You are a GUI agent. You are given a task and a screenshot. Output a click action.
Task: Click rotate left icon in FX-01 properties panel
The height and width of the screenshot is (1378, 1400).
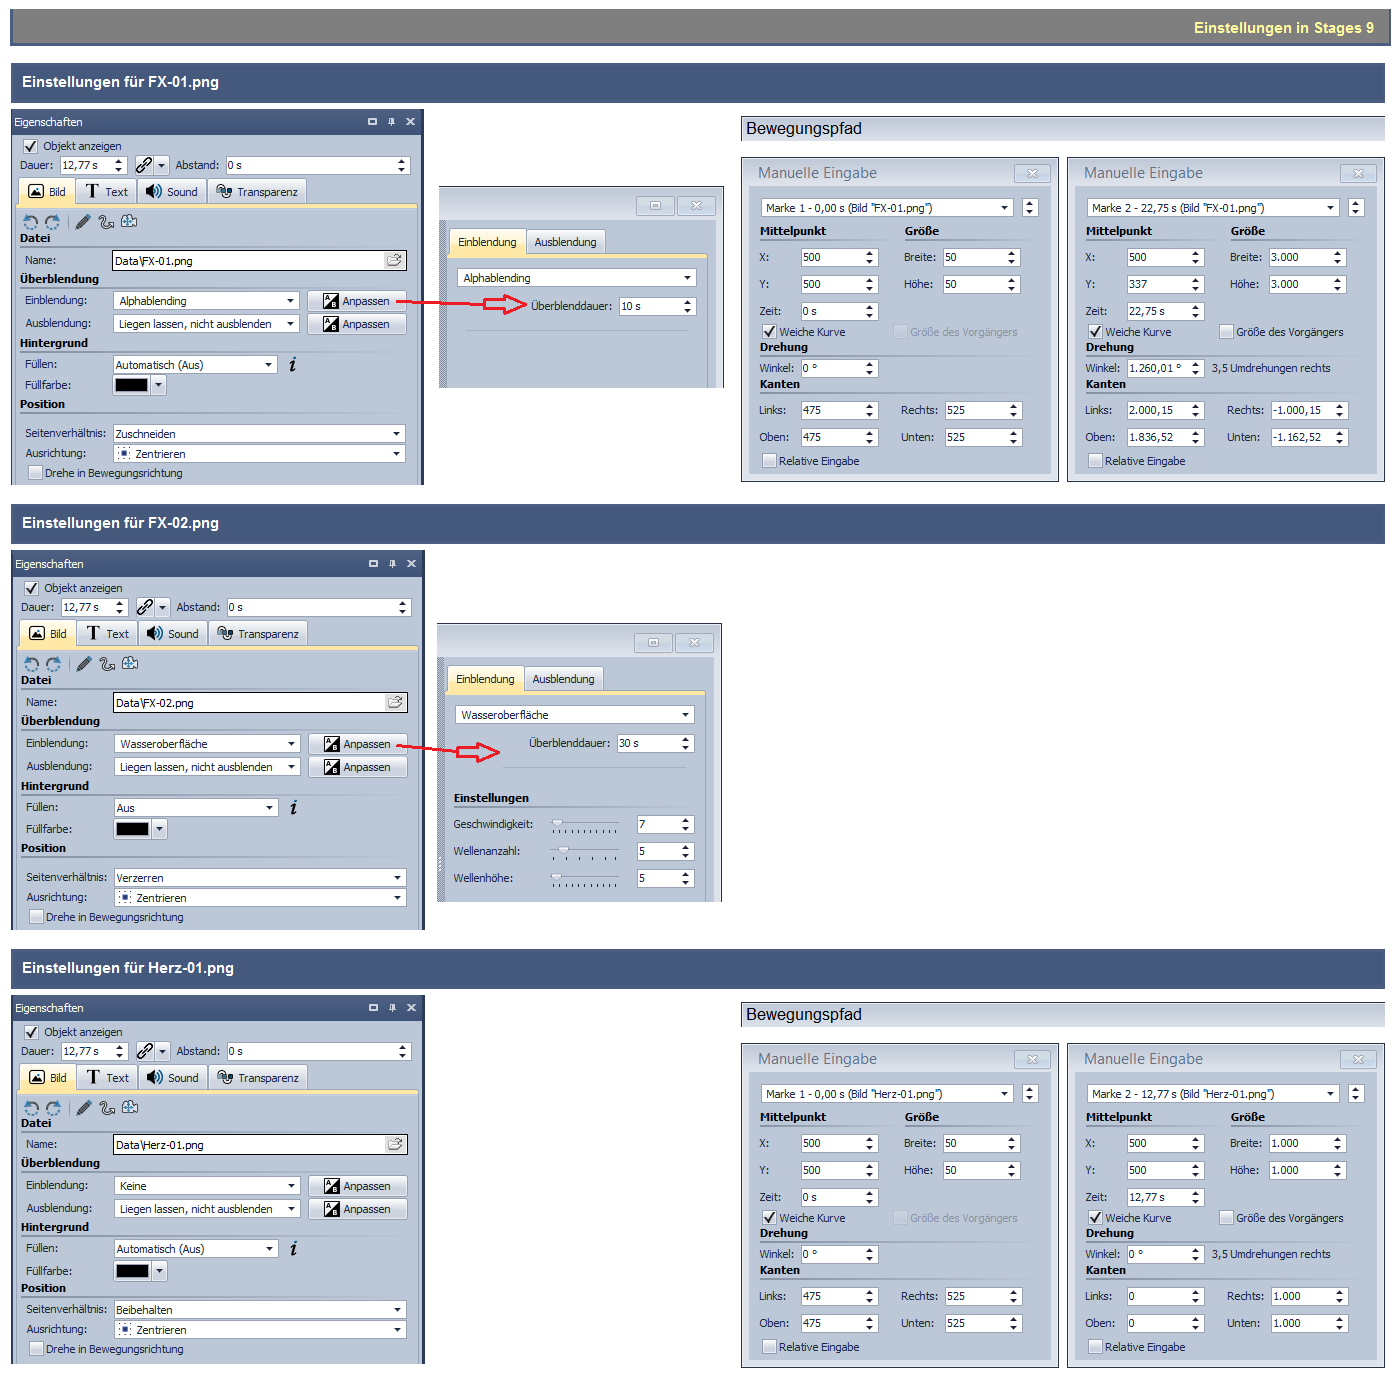30,222
